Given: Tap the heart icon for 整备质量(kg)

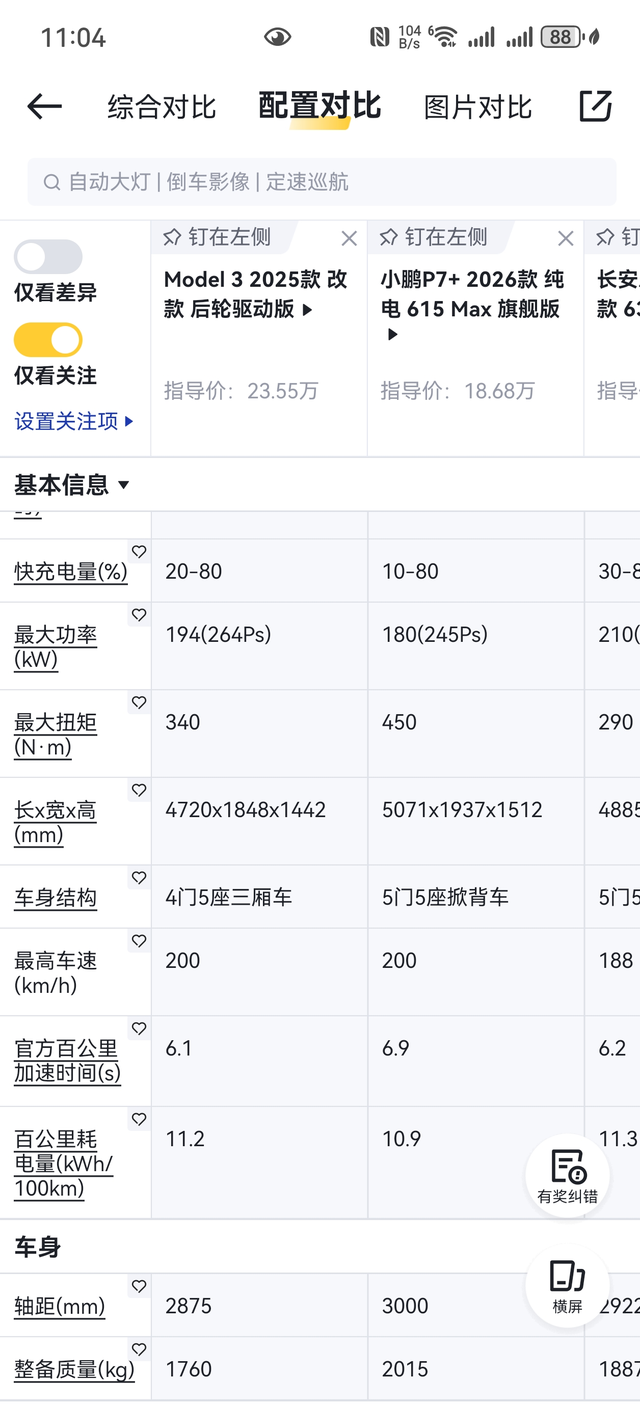Looking at the screenshot, I should click(139, 1350).
